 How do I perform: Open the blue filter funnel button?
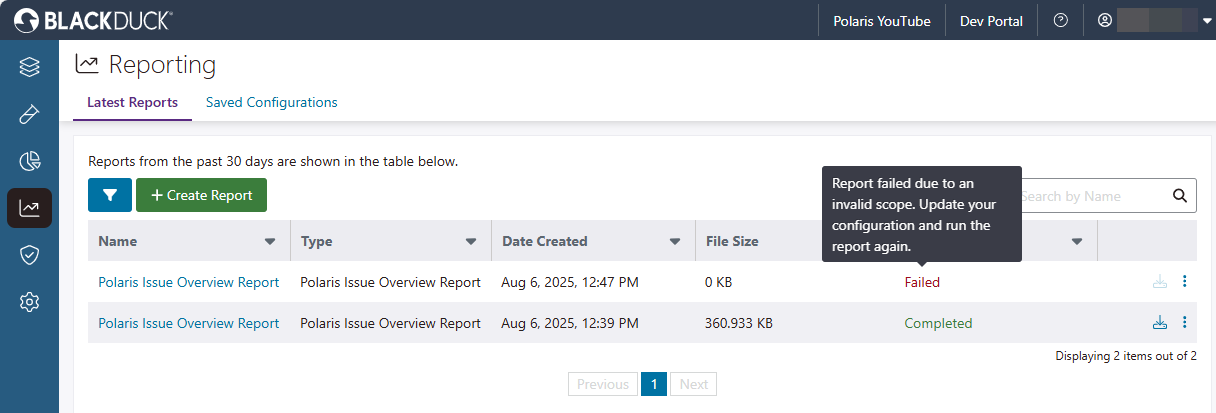110,195
